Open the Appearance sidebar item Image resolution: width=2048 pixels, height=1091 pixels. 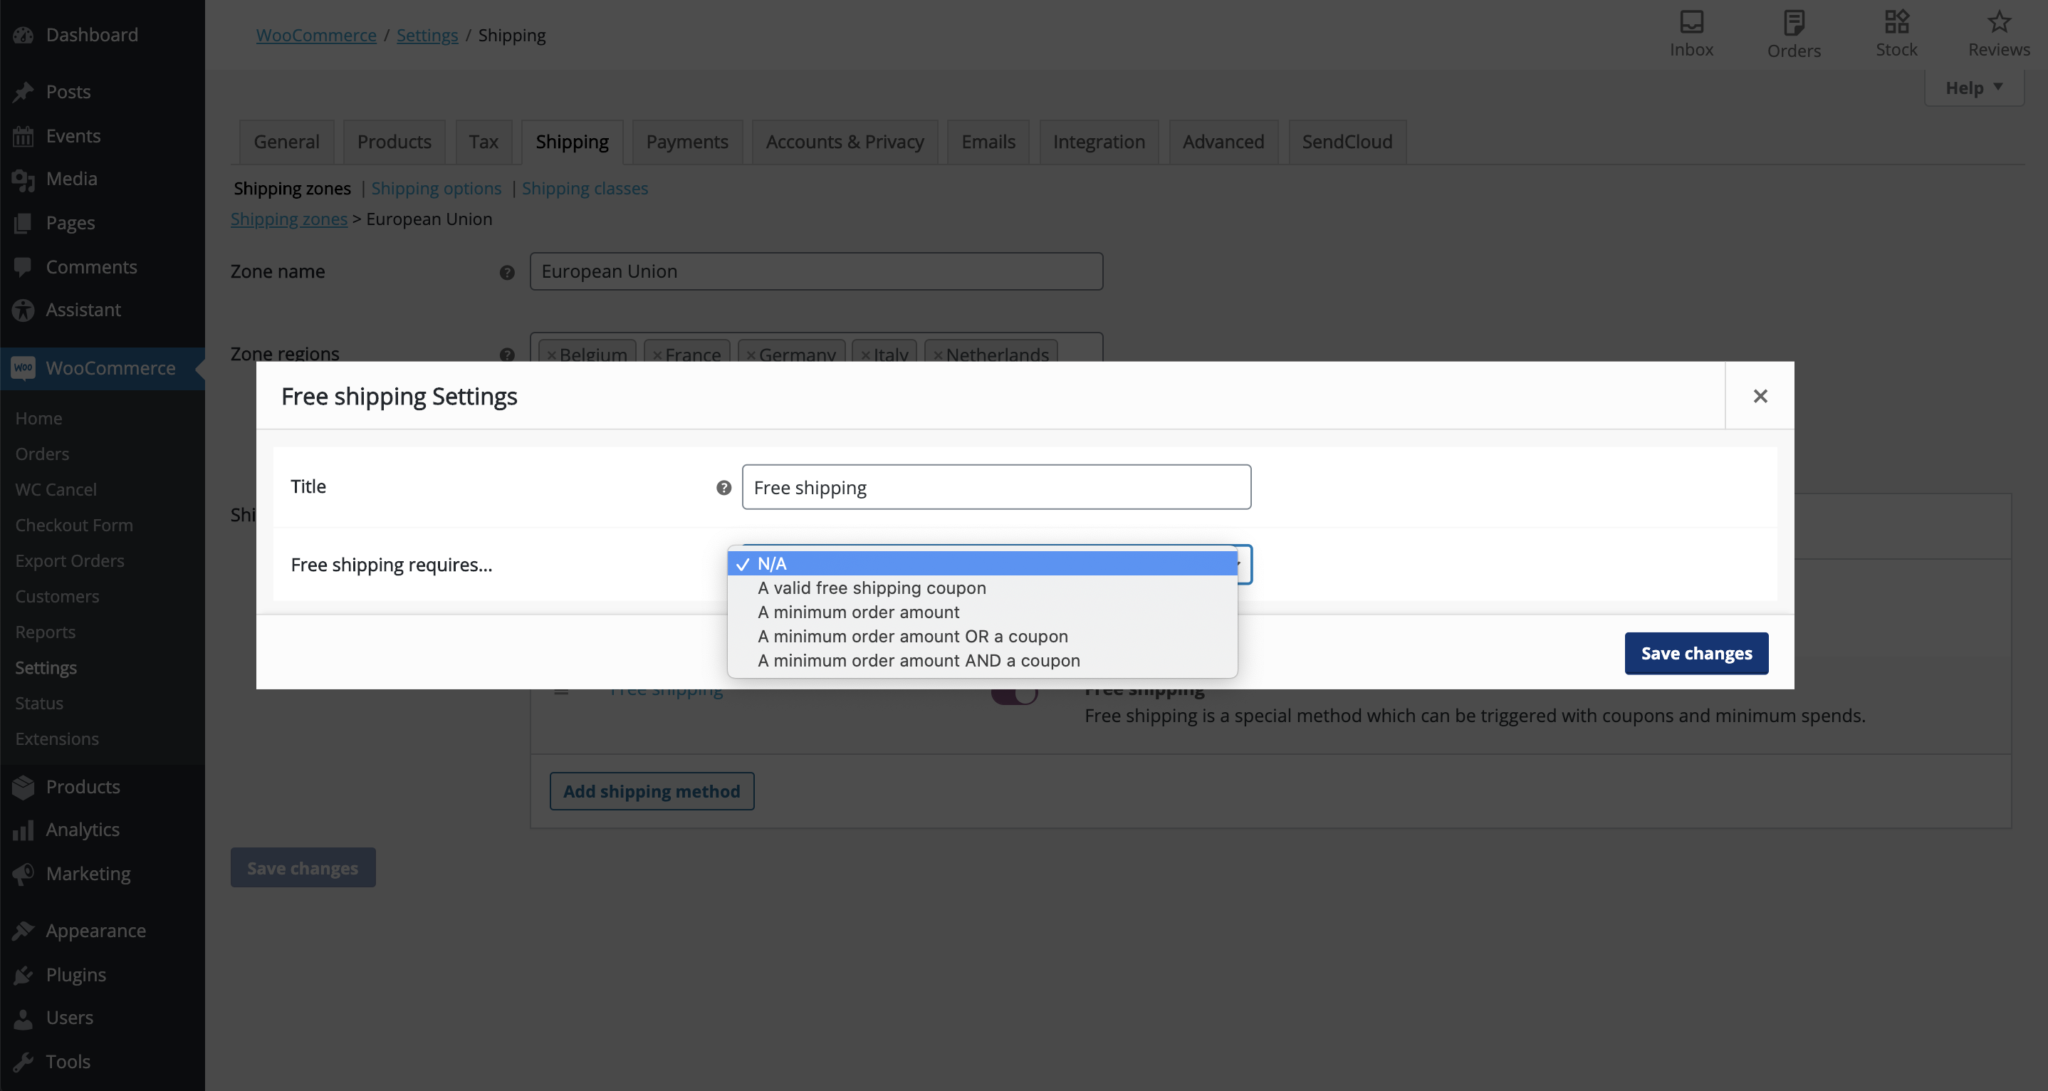tap(94, 930)
